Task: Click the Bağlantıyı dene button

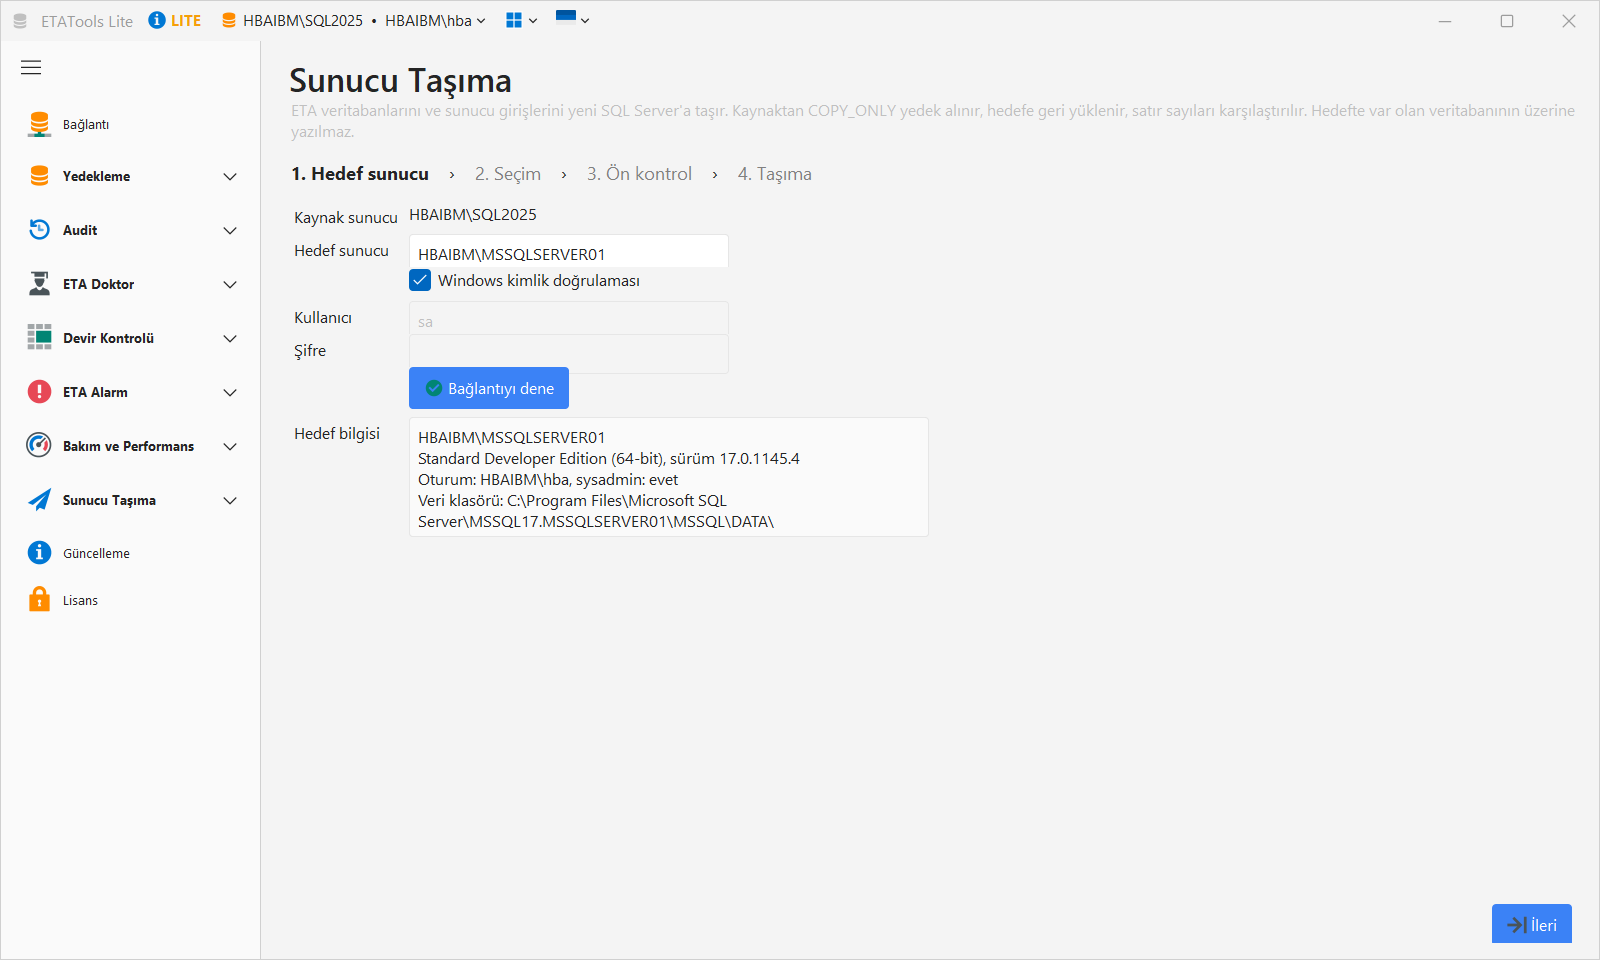Action: [x=489, y=388]
